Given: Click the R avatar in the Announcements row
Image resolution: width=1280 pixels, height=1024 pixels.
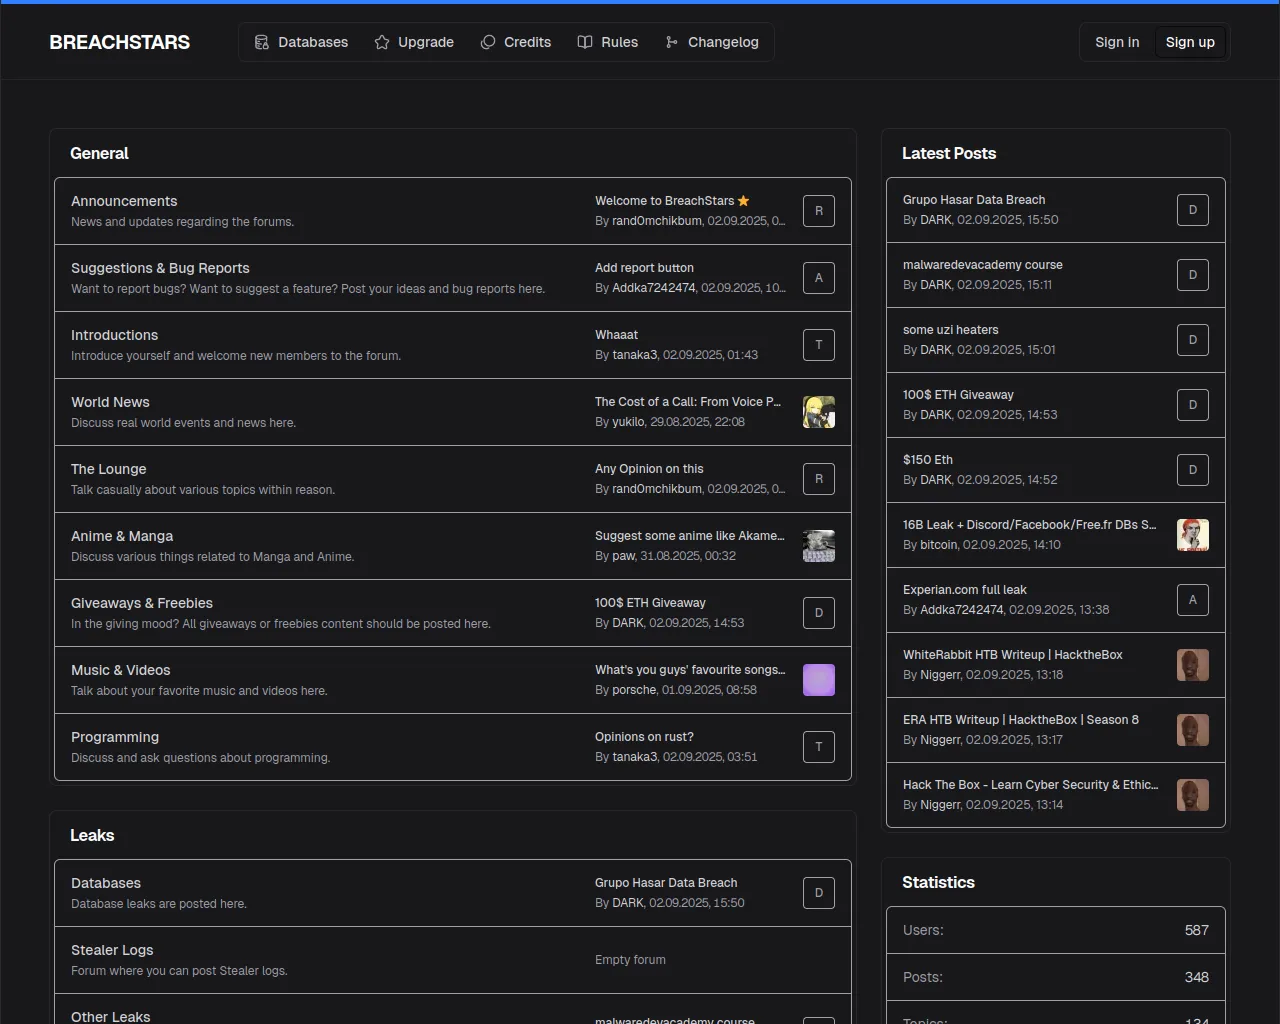Looking at the screenshot, I should click(818, 211).
